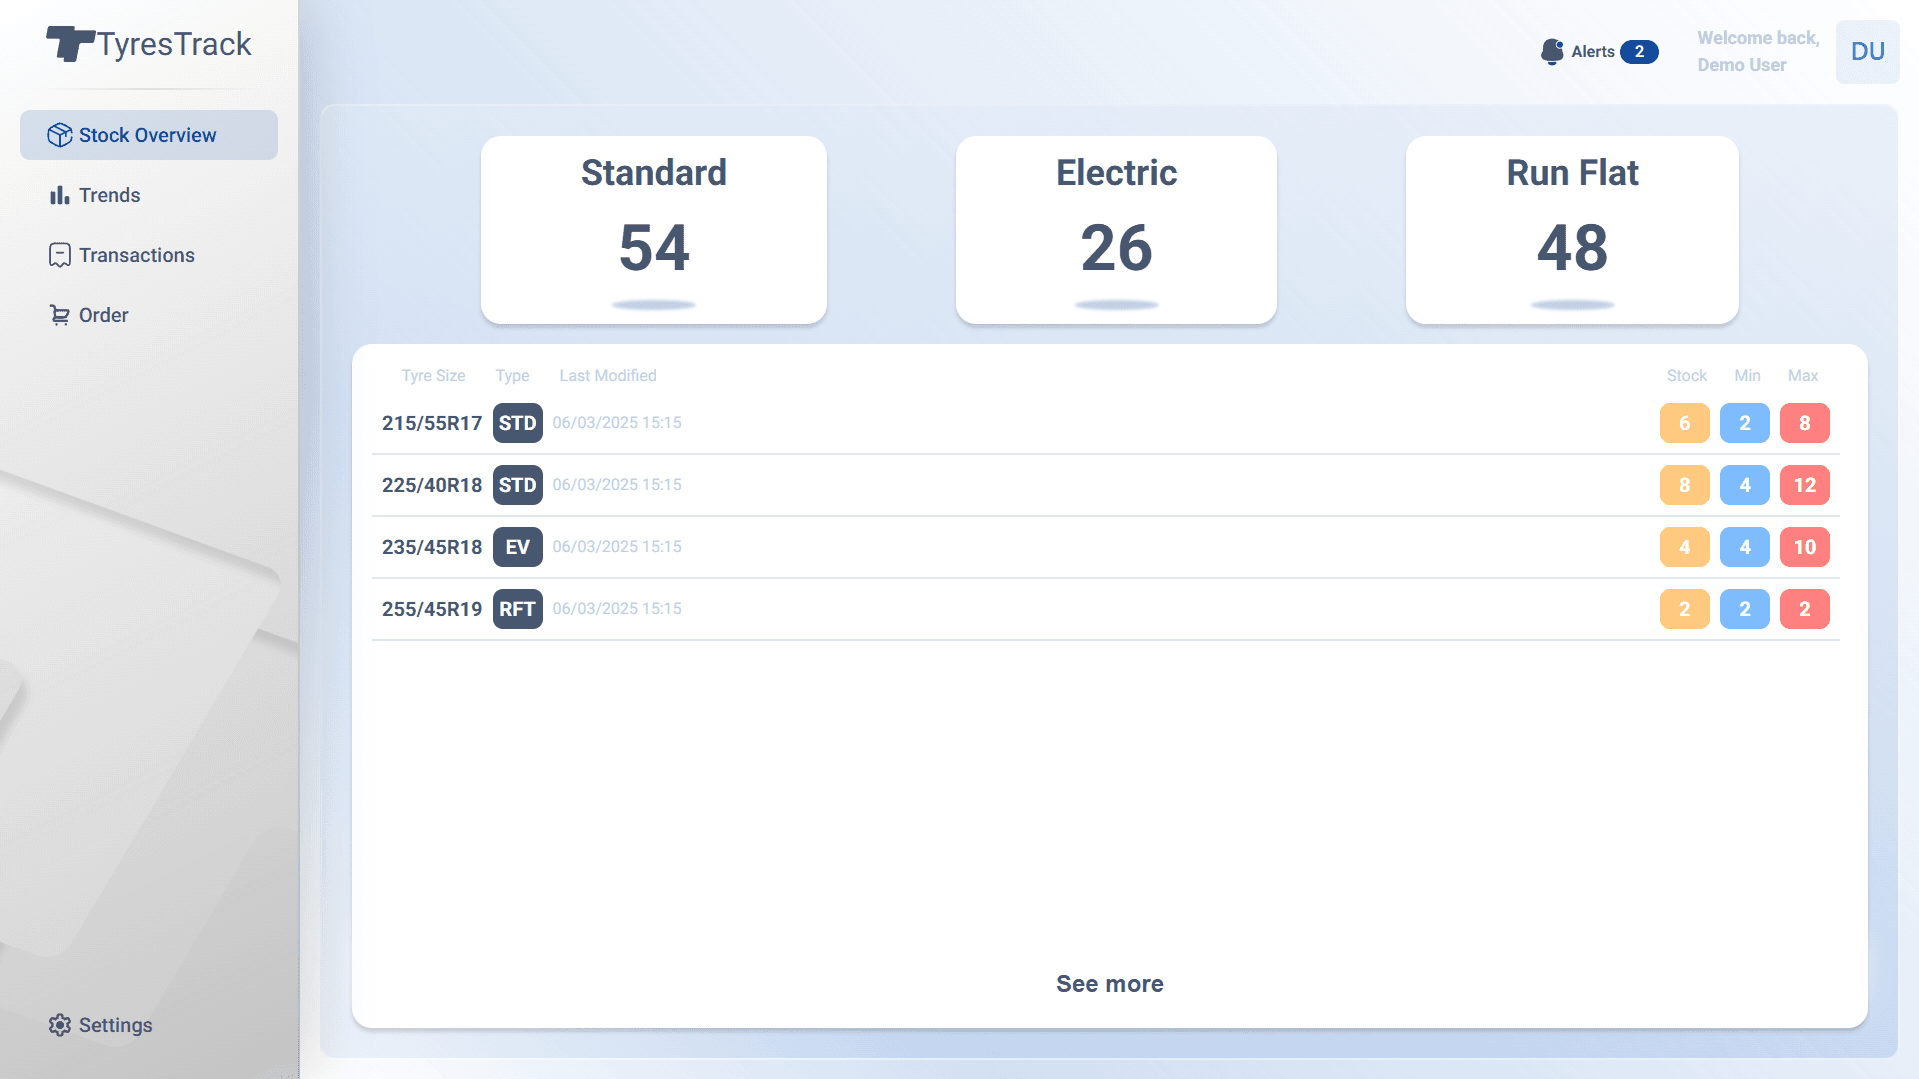This screenshot has width=1919, height=1079.
Task: Click the Max column header
Action: pos(1803,376)
